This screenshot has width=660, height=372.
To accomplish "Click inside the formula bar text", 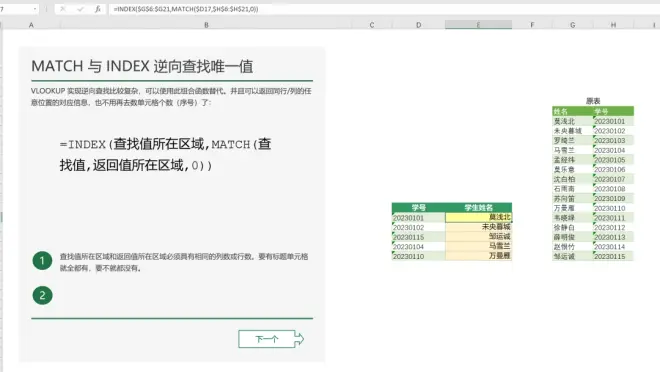I will 186,9.
